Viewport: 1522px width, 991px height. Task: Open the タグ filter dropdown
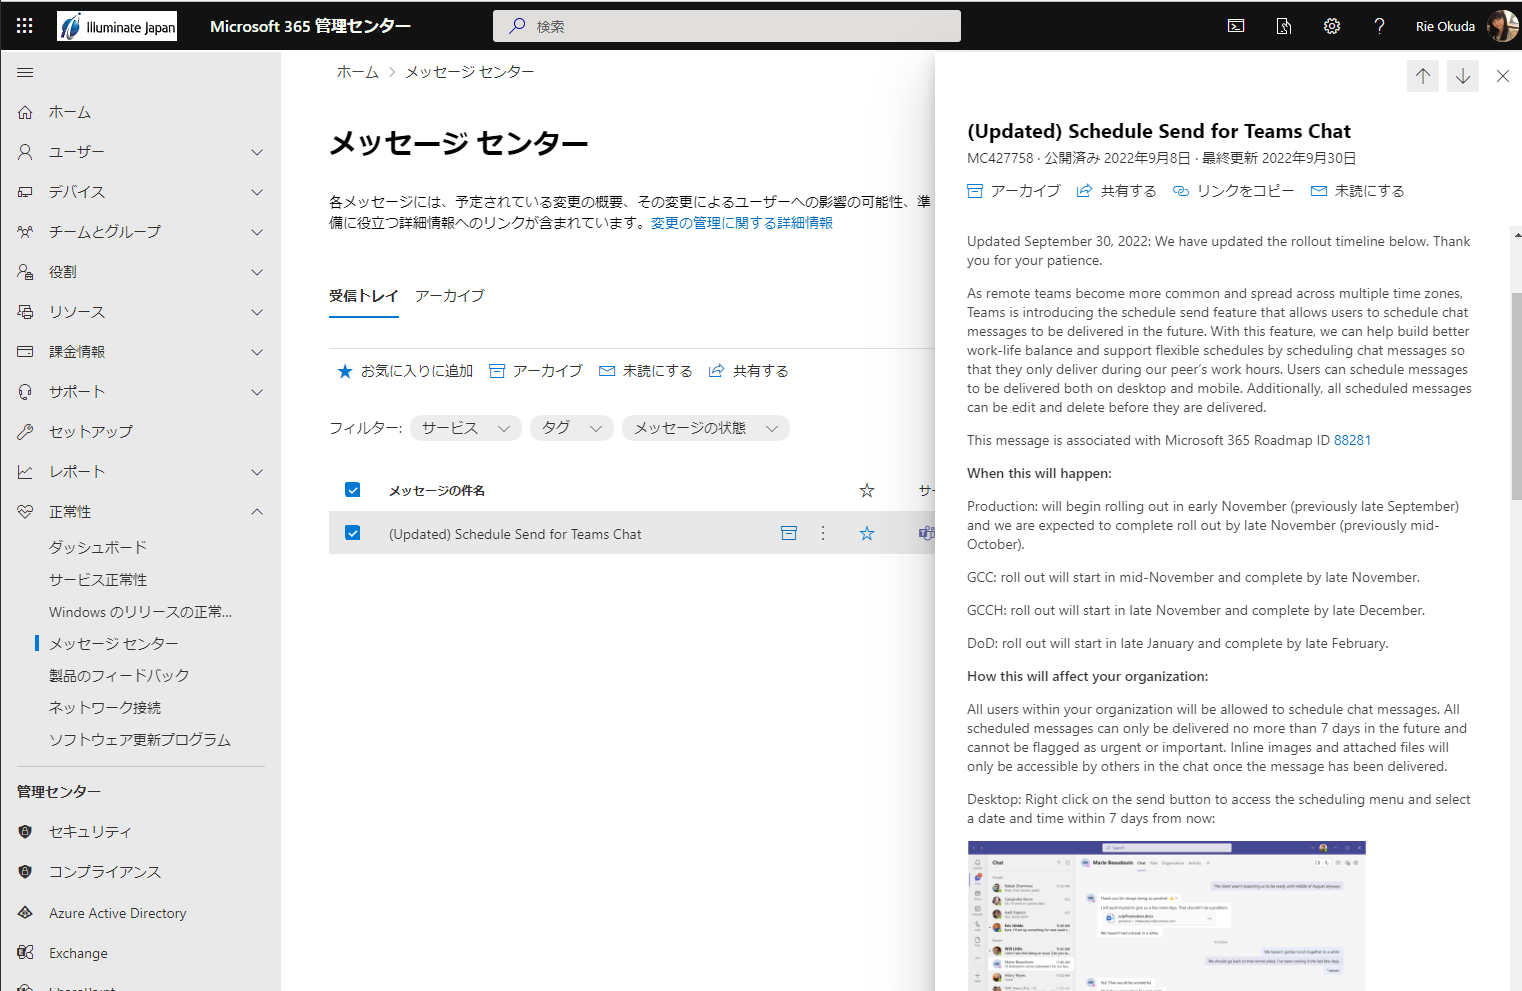572,428
